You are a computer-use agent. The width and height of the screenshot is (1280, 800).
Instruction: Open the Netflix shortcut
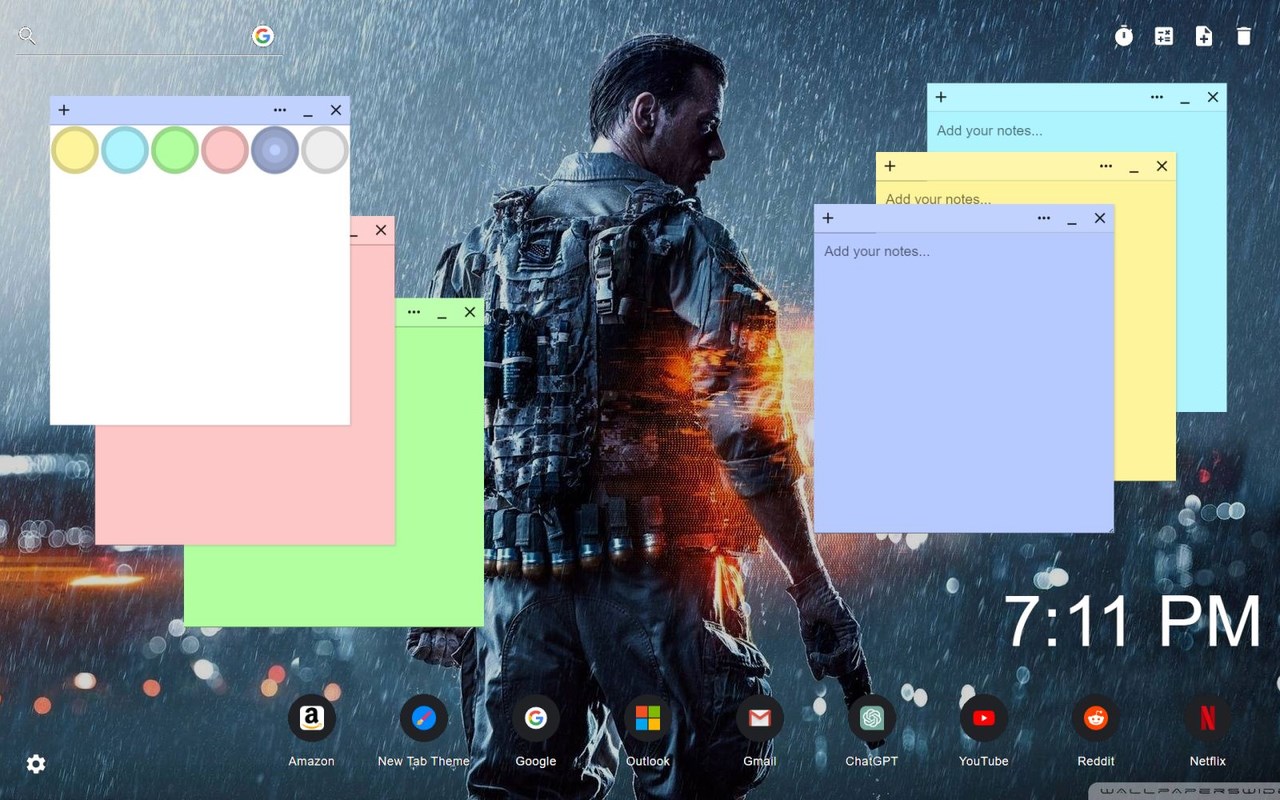(x=1208, y=718)
